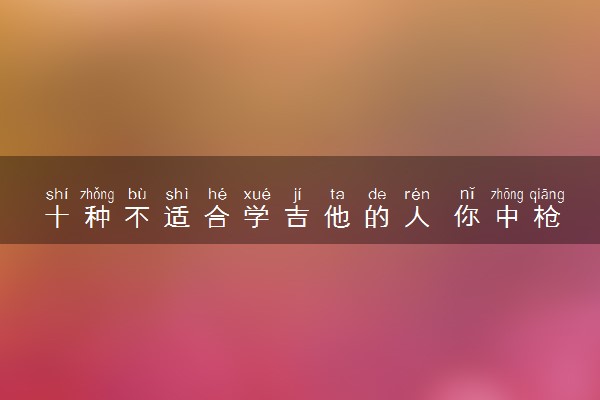
Task: Select the character 他 in the title
Action: point(337,217)
